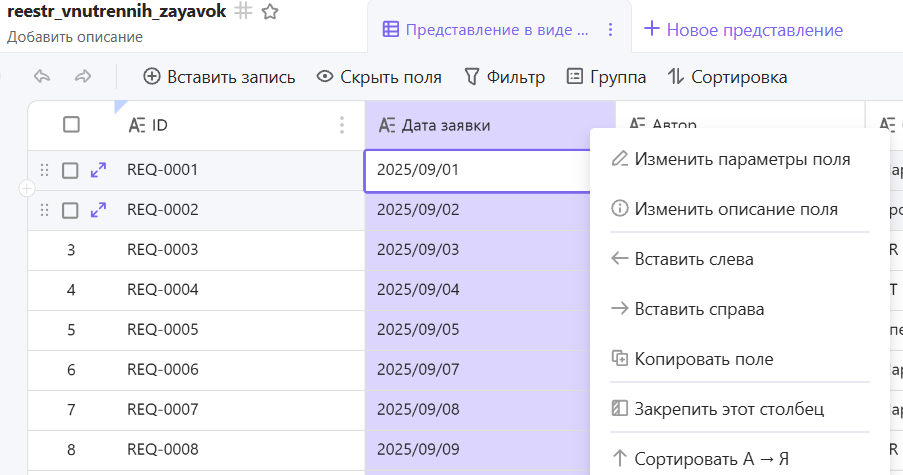The height and width of the screenshot is (475, 903).
Task: Open the 'Сортировка' toolbar option
Action: pyautogui.click(x=727, y=77)
